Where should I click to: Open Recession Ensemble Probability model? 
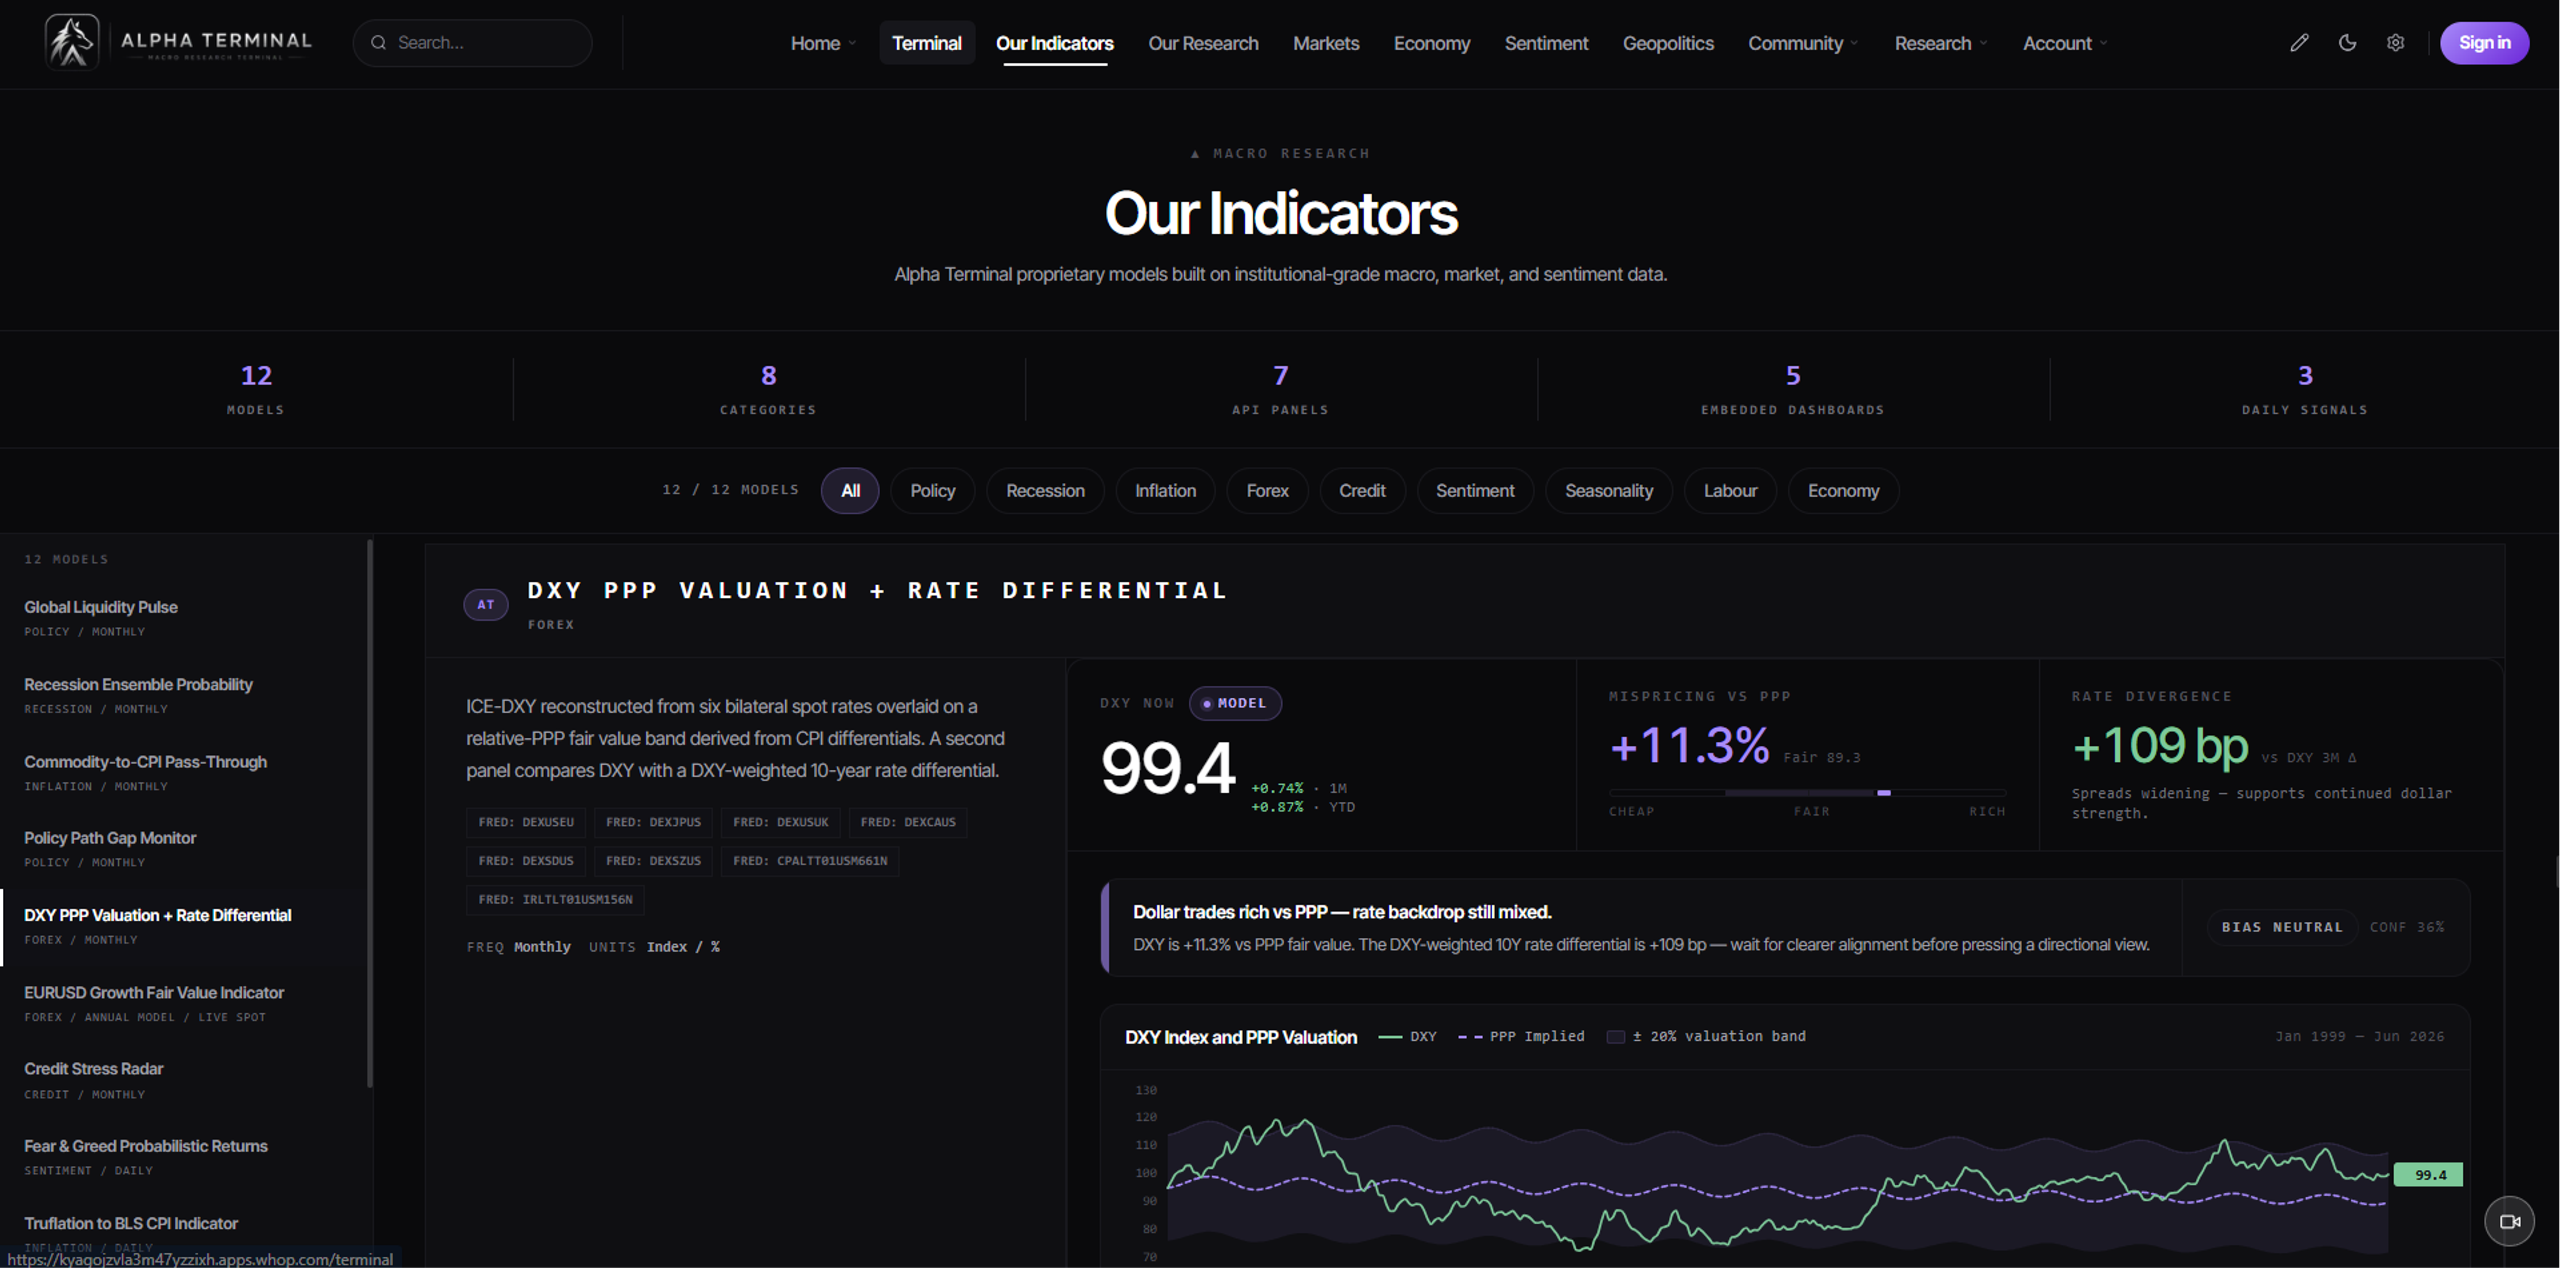click(184, 695)
